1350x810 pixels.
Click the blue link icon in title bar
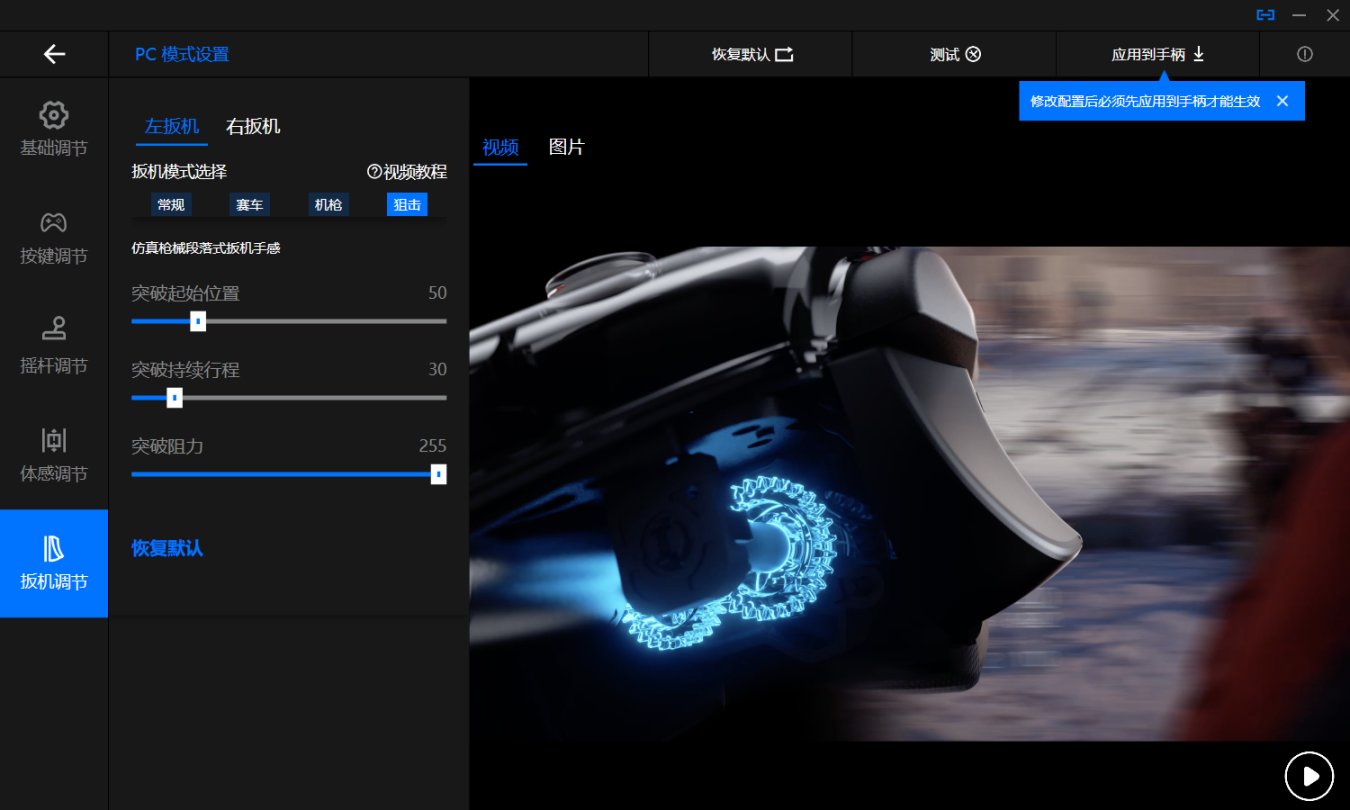click(1265, 15)
